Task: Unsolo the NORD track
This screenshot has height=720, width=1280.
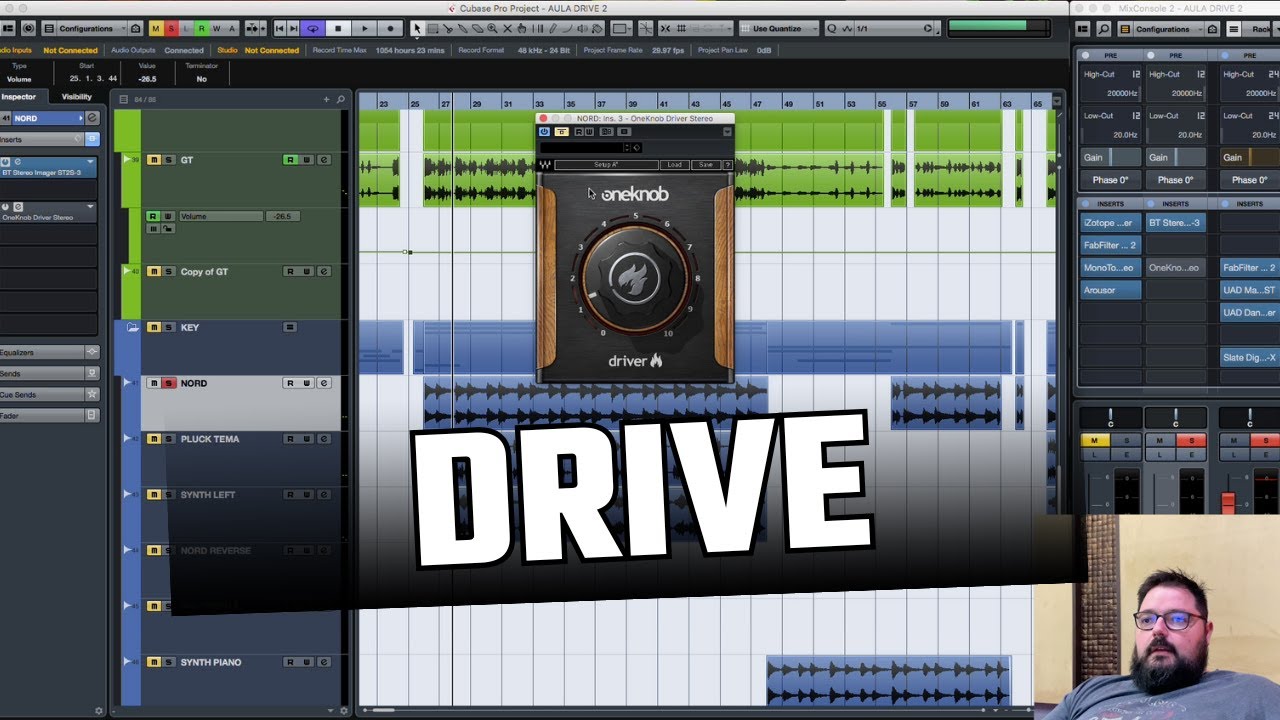Action: pyautogui.click(x=169, y=383)
